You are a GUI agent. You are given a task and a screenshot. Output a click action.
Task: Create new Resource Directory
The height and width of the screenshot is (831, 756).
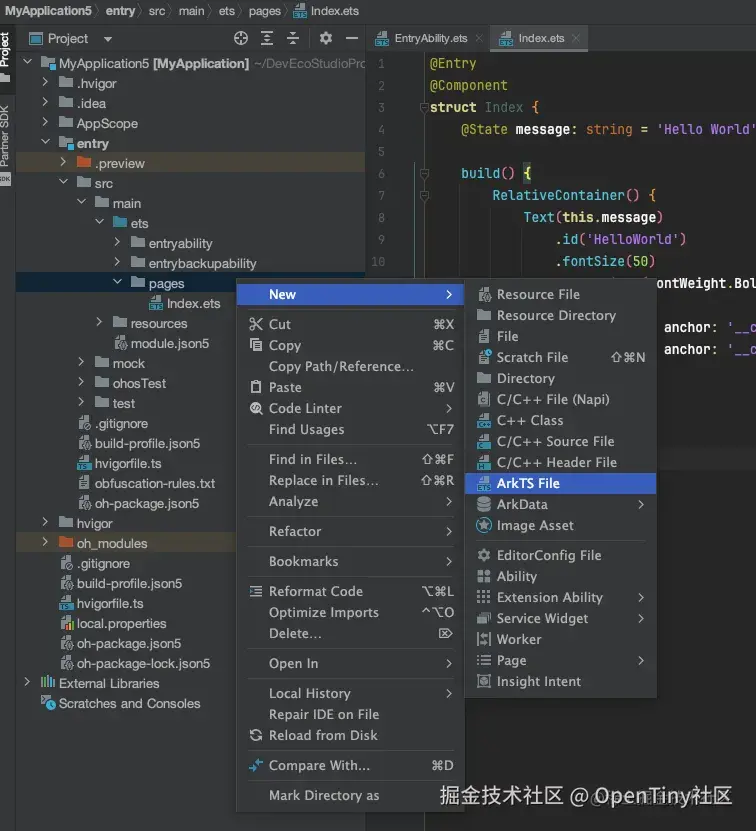pos(560,316)
